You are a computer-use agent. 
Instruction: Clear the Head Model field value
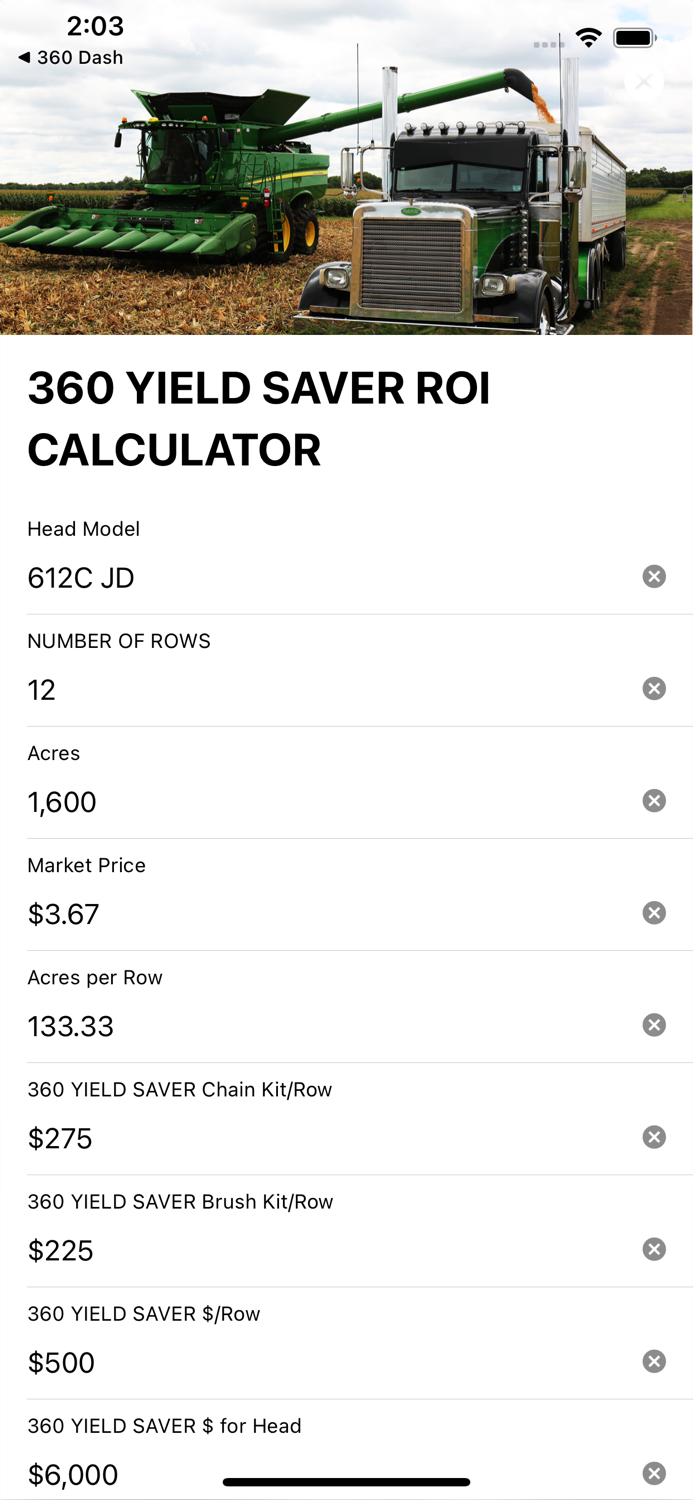pyautogui.click(x=655, y=576)
